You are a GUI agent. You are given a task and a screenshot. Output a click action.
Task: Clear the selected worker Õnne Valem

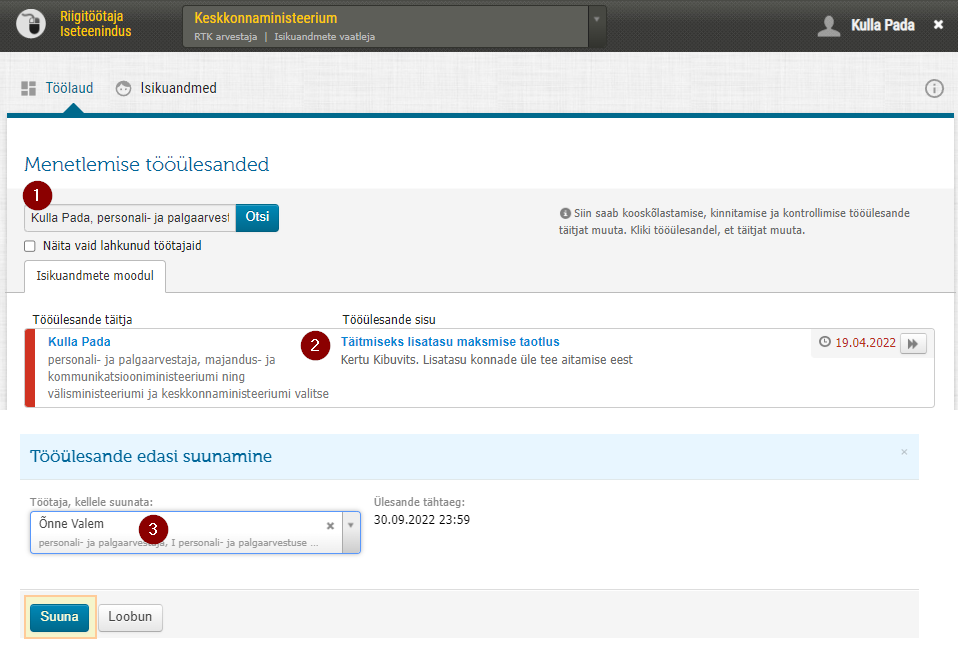[x=330, y=526]
